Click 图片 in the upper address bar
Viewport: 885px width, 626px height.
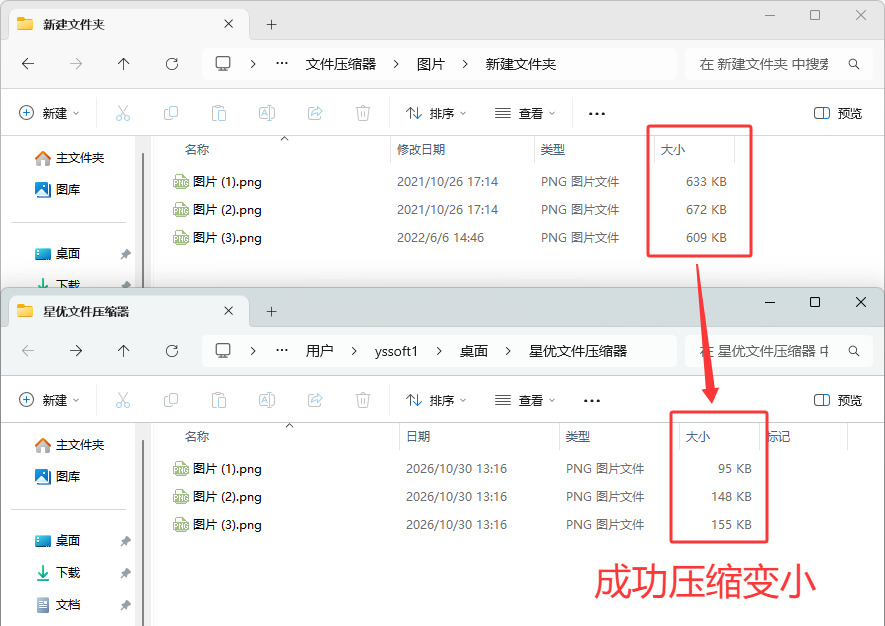(x=431, y=64)
